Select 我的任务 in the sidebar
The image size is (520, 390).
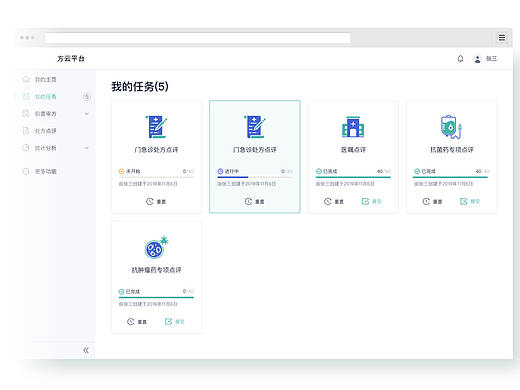46,97
